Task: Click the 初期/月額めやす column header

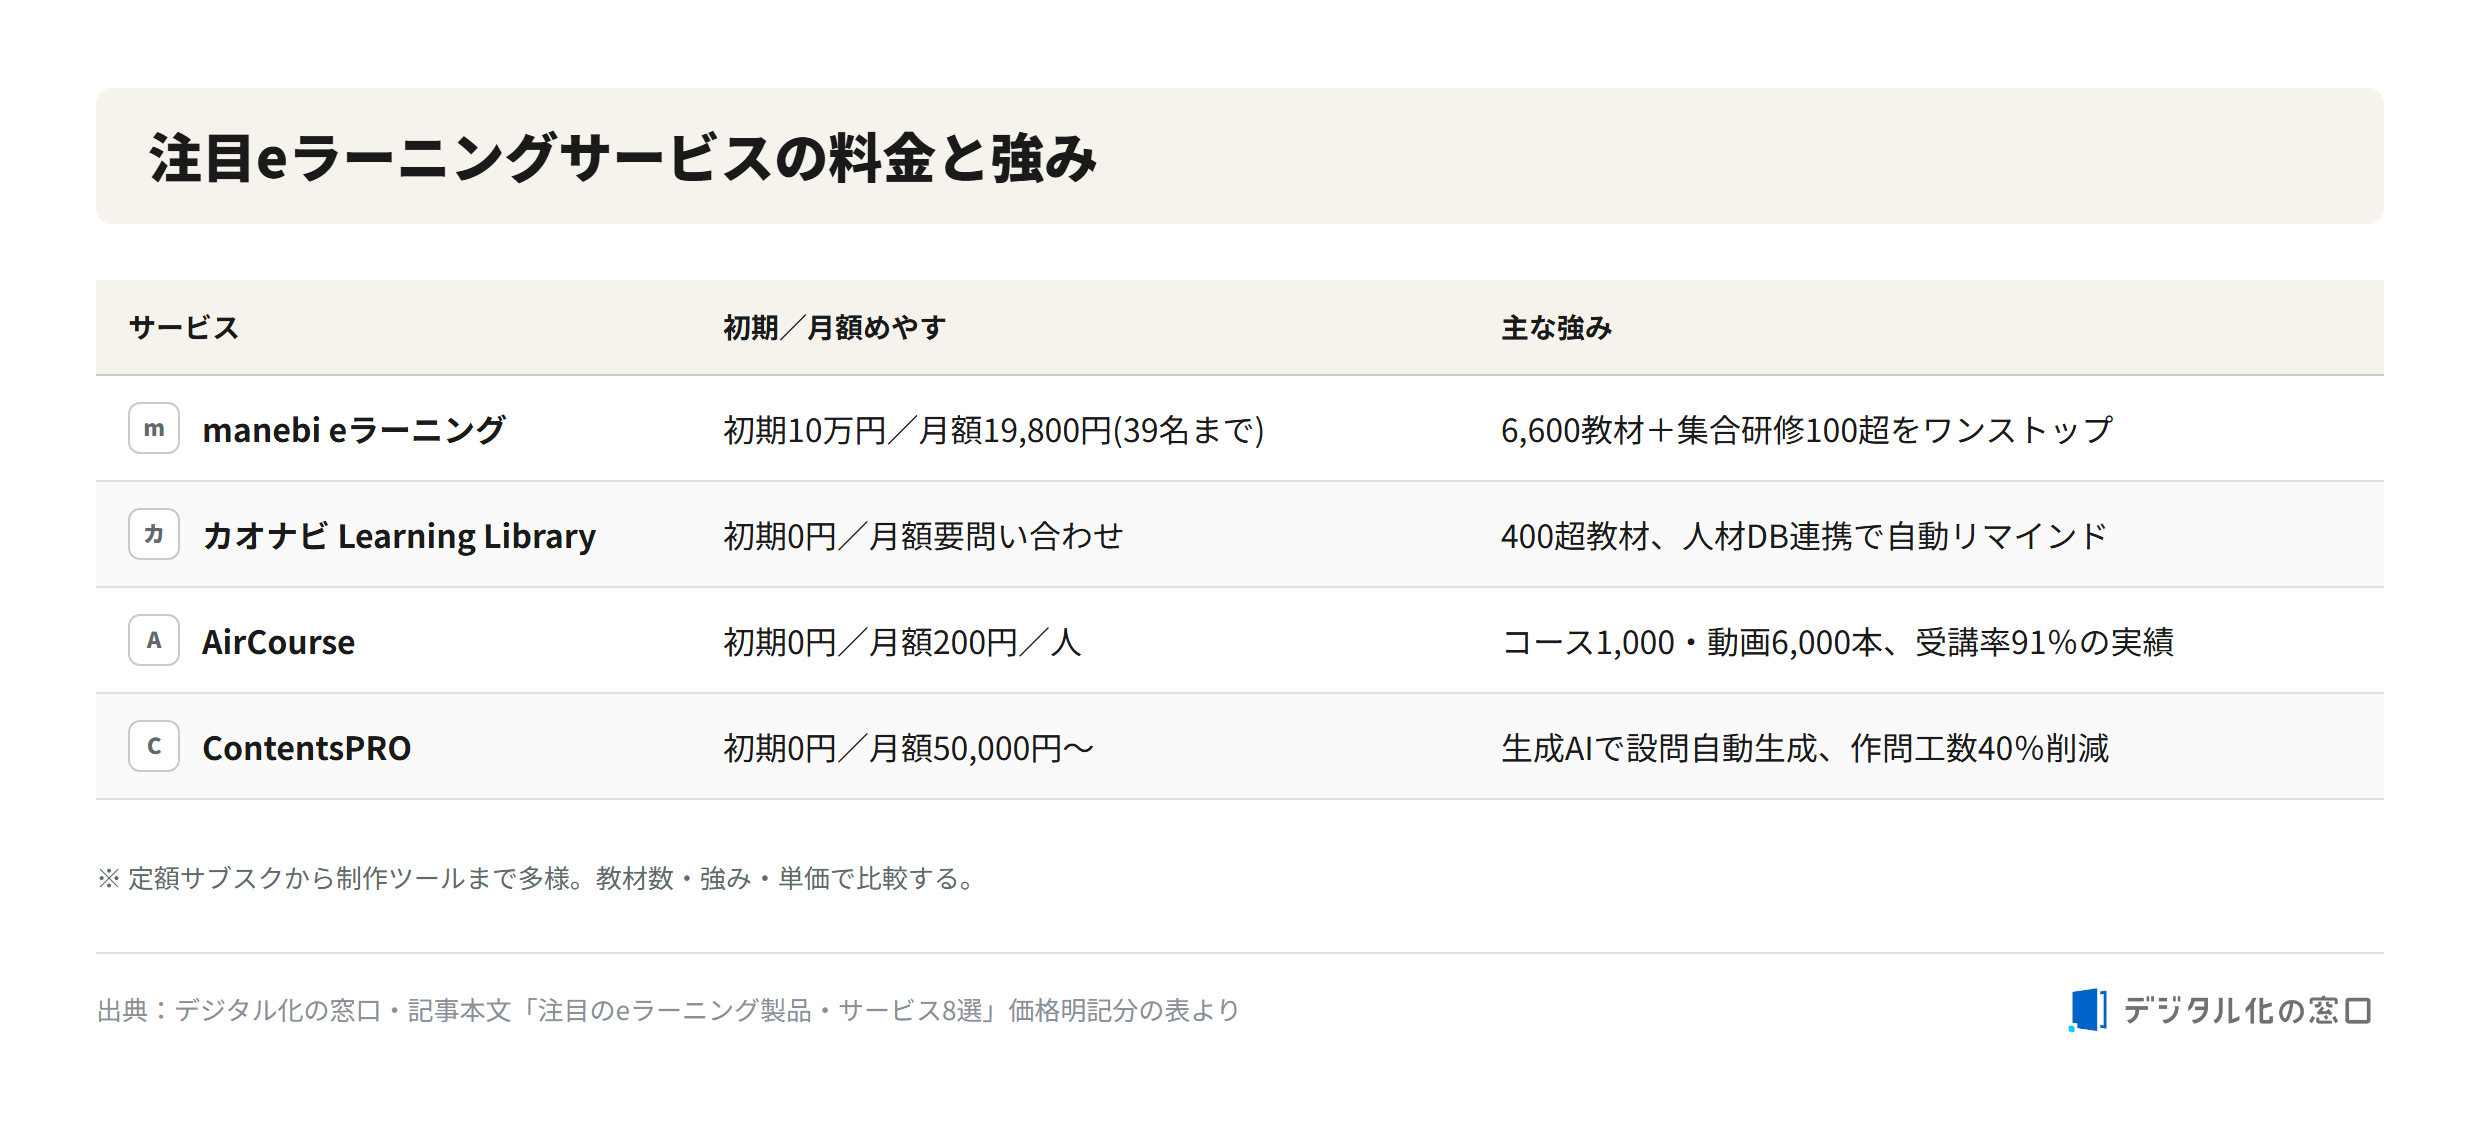Action: 835,328
